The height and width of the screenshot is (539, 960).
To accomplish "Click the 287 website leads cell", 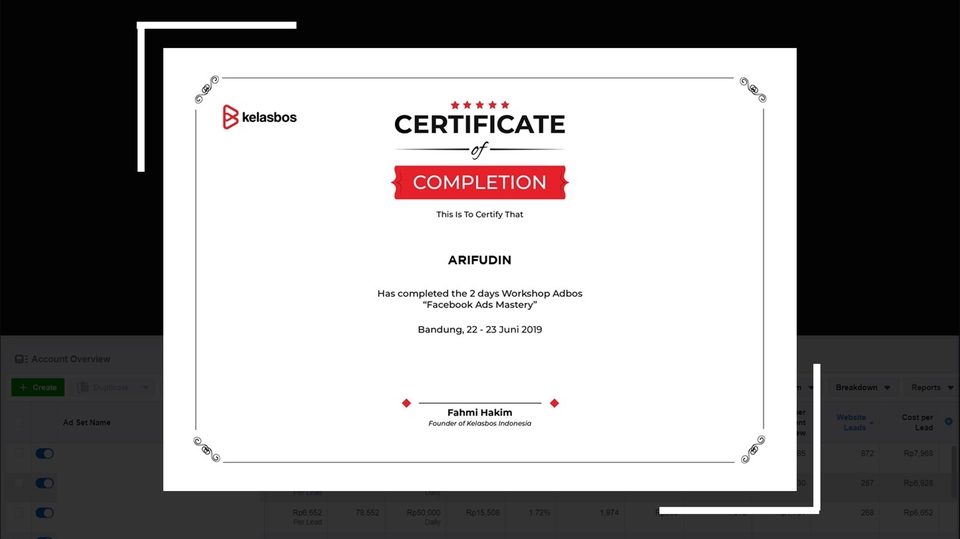I will [867, 483].
